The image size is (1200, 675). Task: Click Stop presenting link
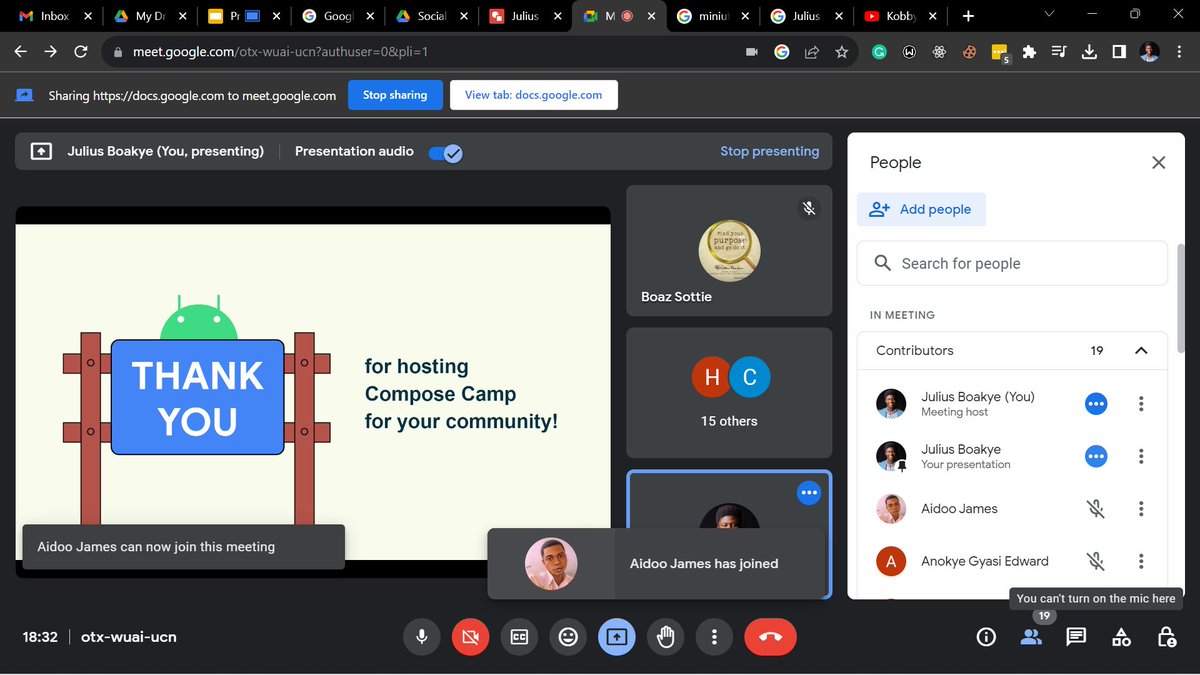[769, 151]
